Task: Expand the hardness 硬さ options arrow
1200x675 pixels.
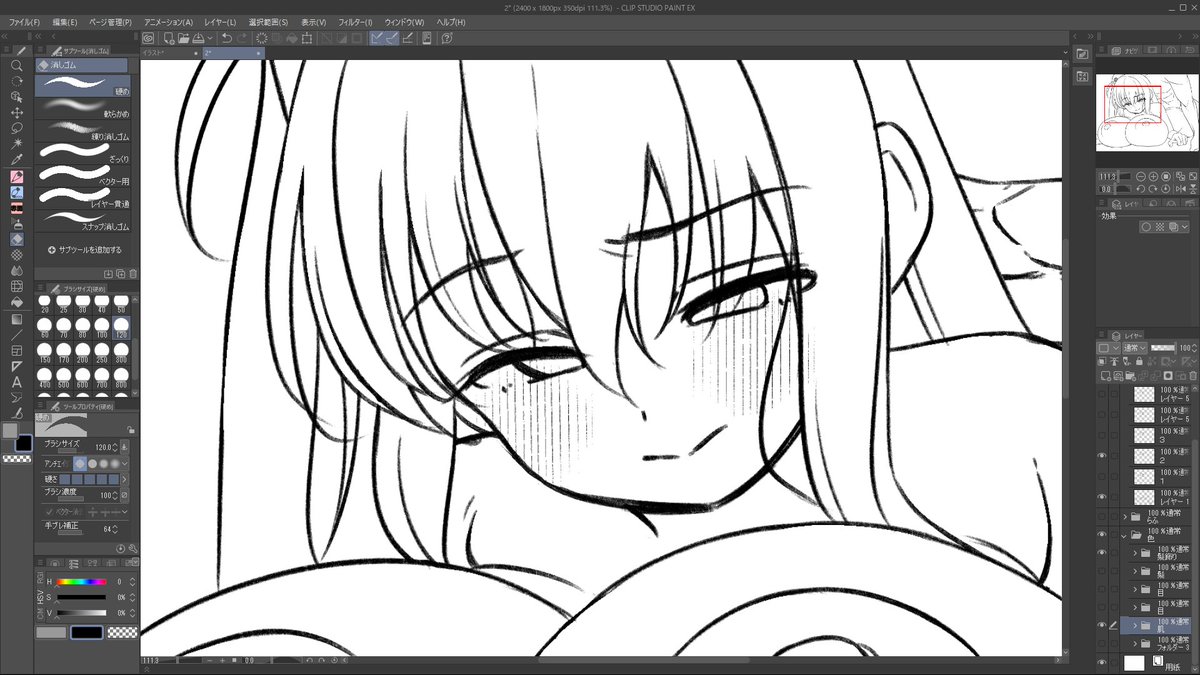Action: pyautogui.click(x=125, y=479)
